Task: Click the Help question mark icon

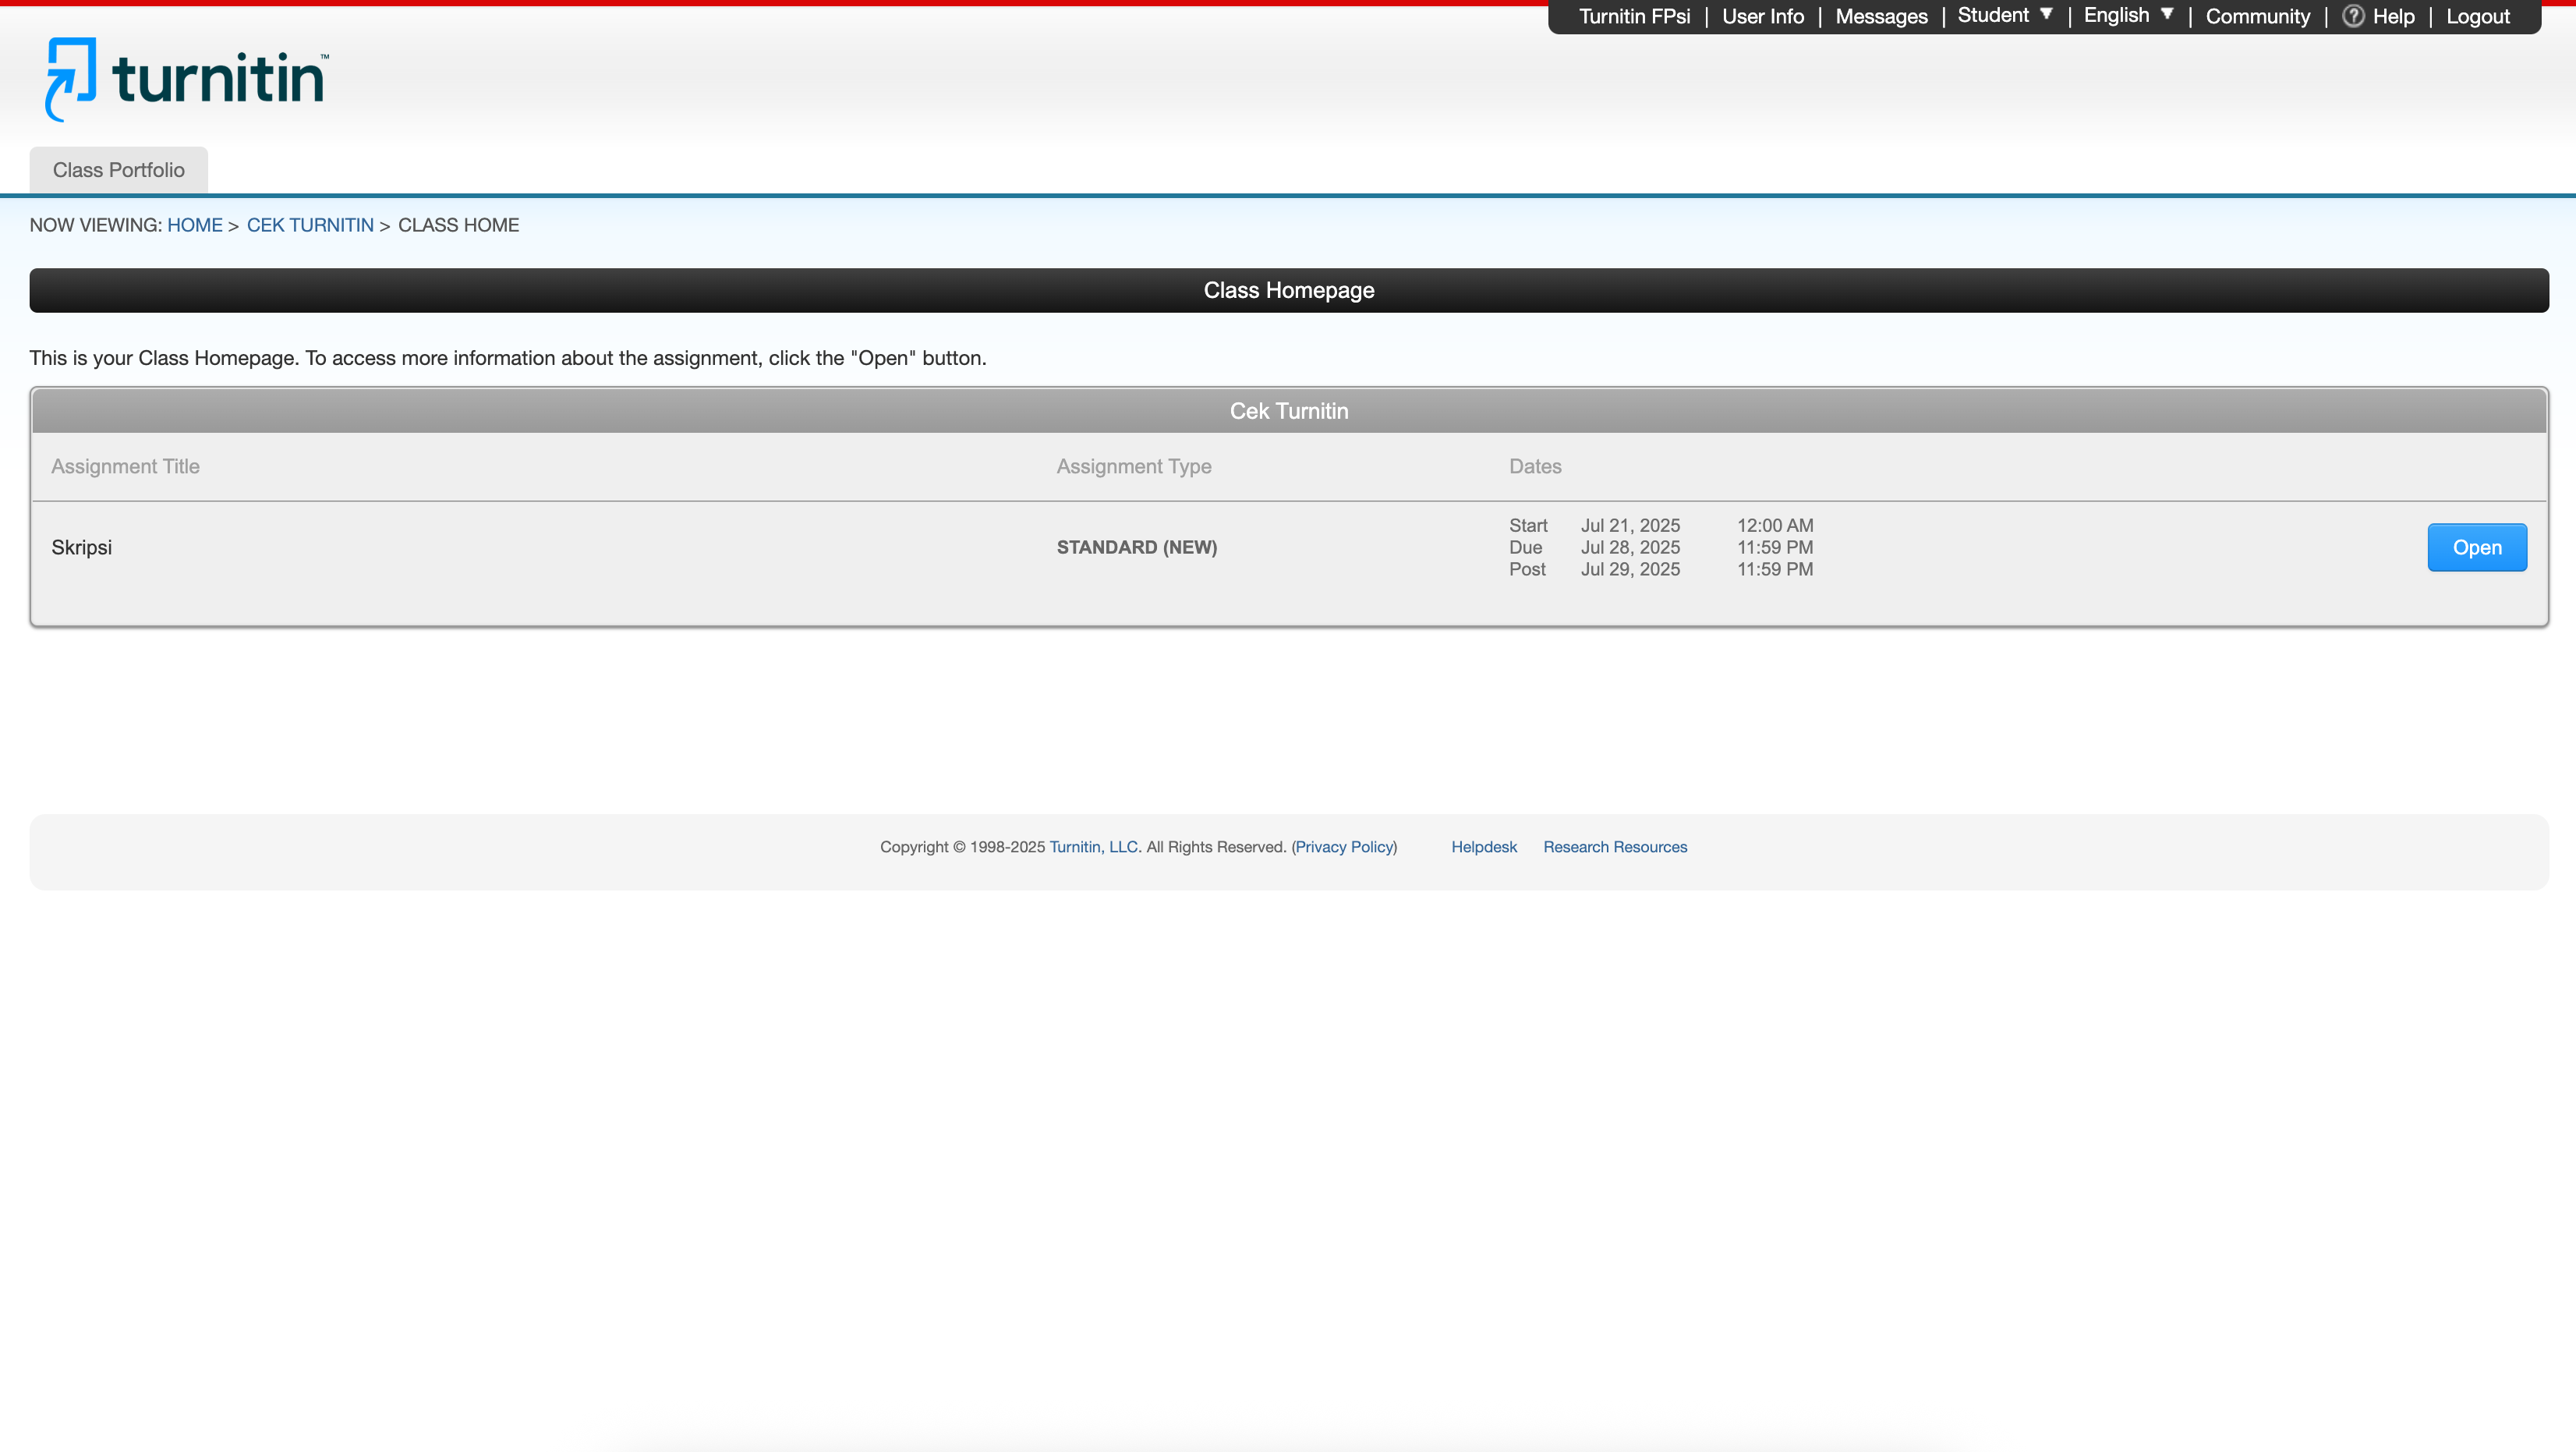Action: [x=2353, y=16]
